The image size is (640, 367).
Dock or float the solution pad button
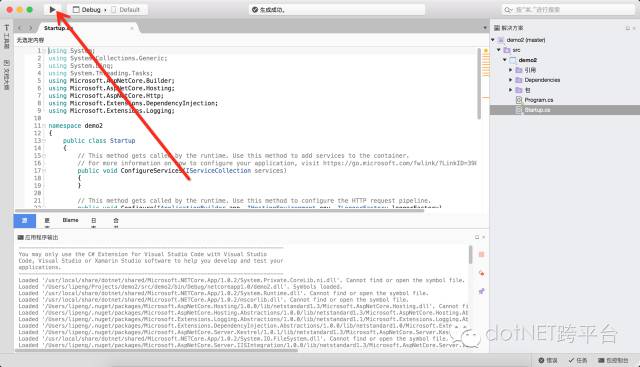pos(627,28)
